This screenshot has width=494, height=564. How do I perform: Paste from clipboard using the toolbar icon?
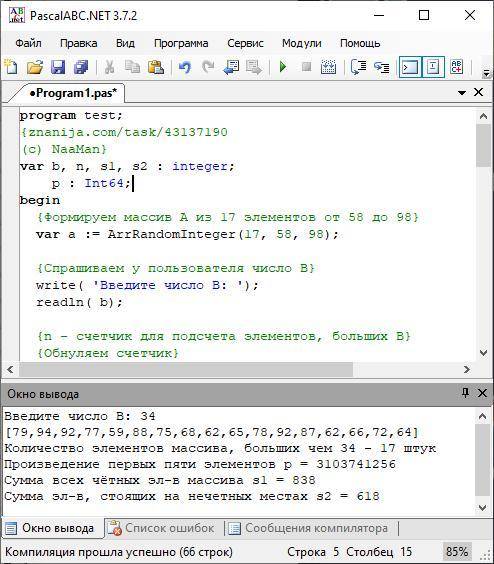(156, 67)
